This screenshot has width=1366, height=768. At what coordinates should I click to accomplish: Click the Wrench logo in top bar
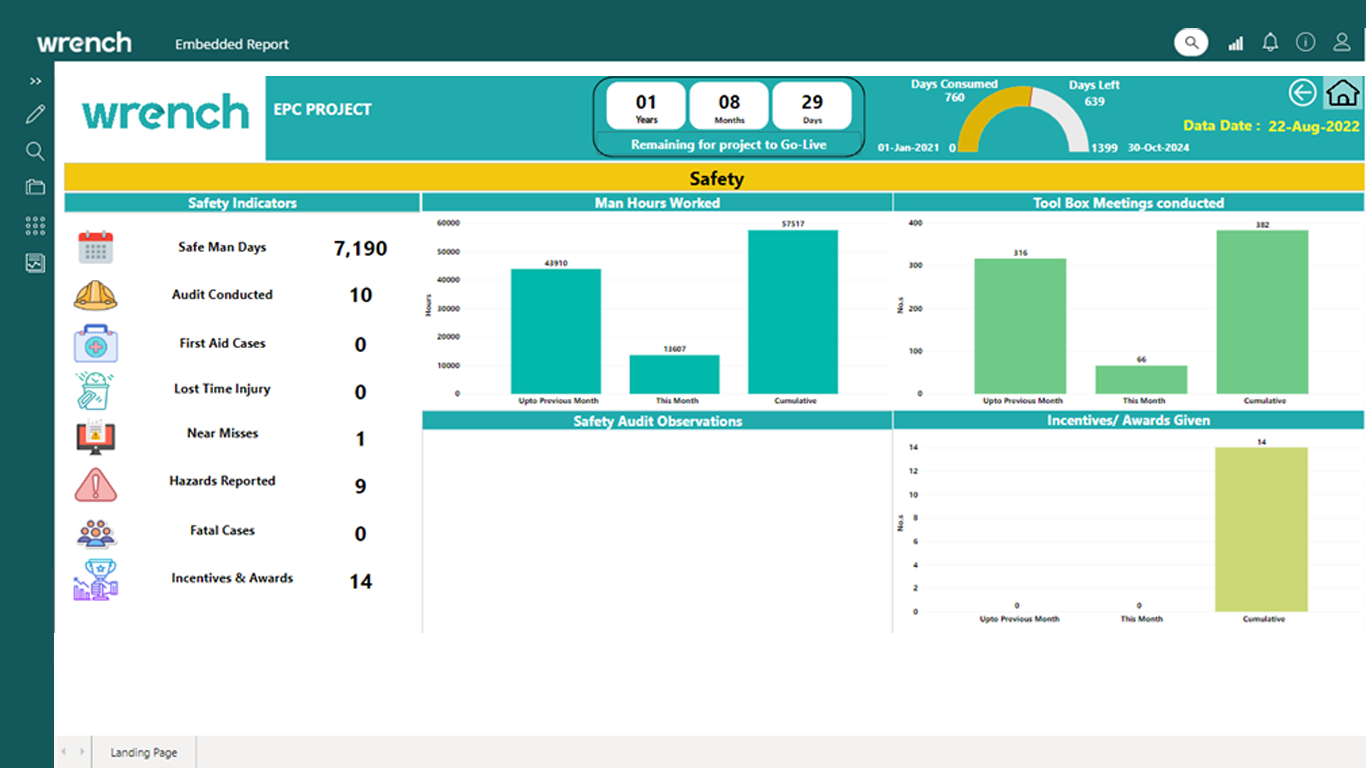coord(84,43)
